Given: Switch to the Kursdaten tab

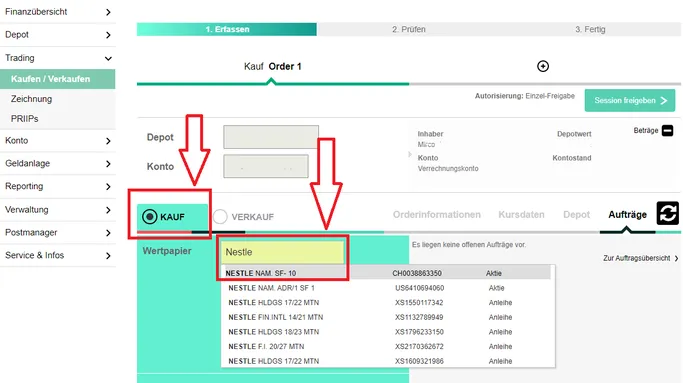Looking at the screenshot, I should (x=521, y=214).
